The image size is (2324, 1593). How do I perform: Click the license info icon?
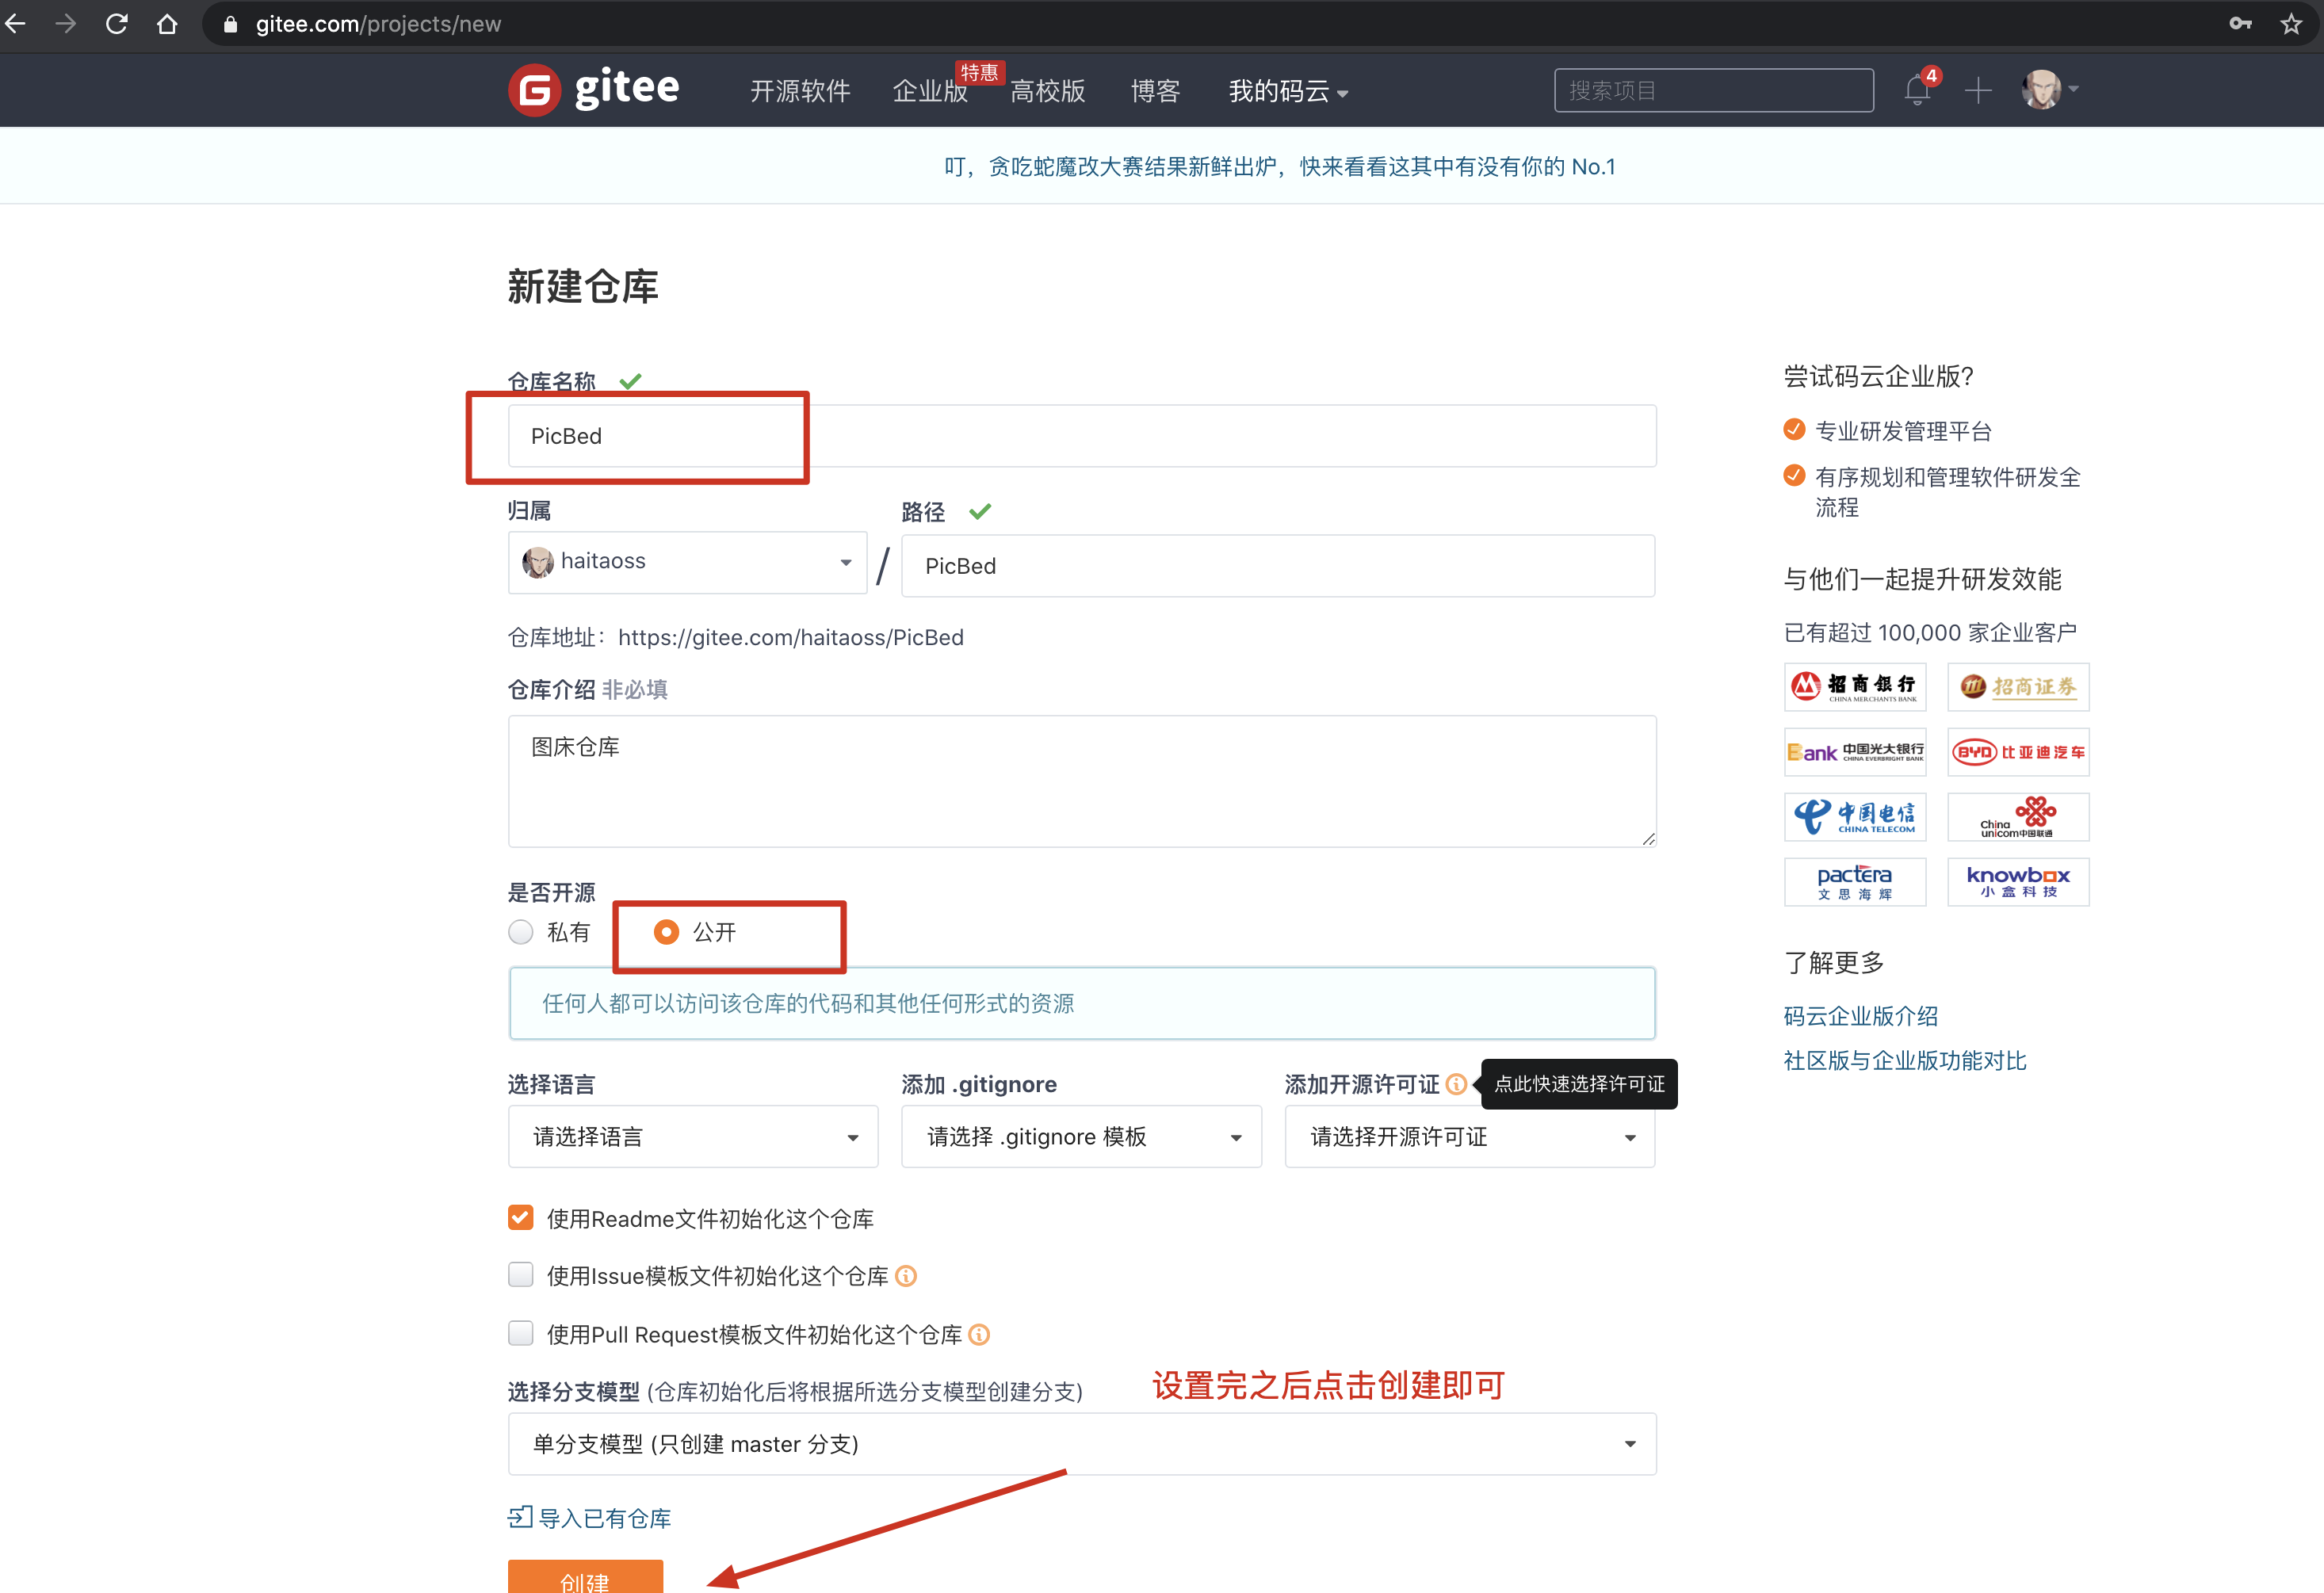[x=1456, y=1084]
